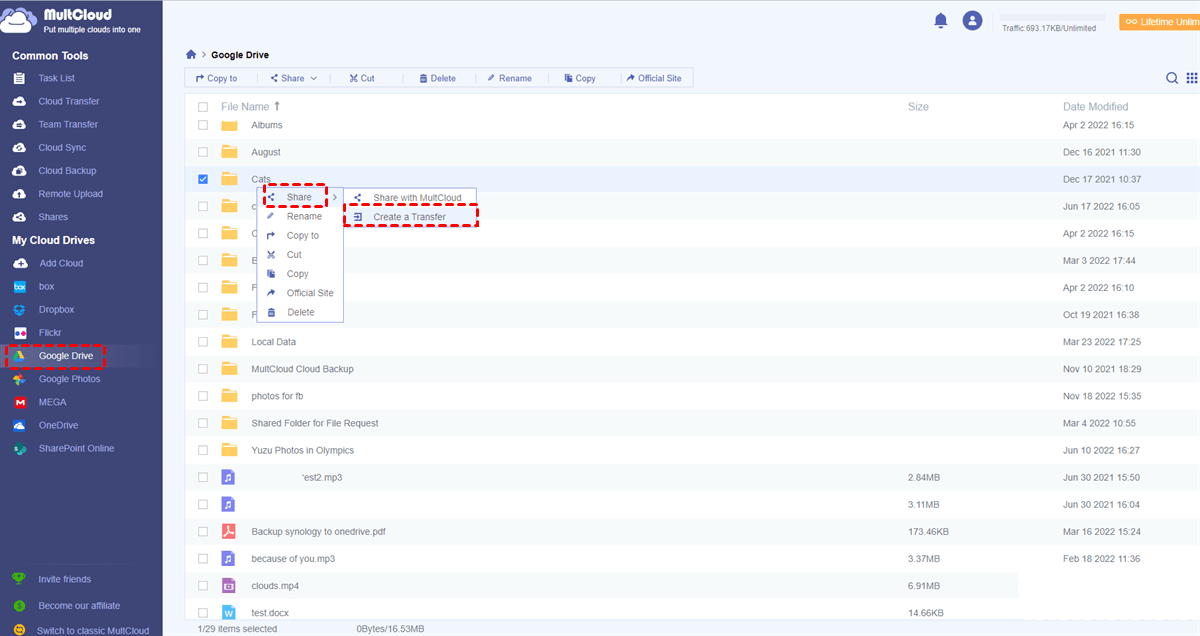Image resolution: width=1200 pixels, height=636 pixels.
Task: Open the Albums folder
Action: tap(267, 125)
